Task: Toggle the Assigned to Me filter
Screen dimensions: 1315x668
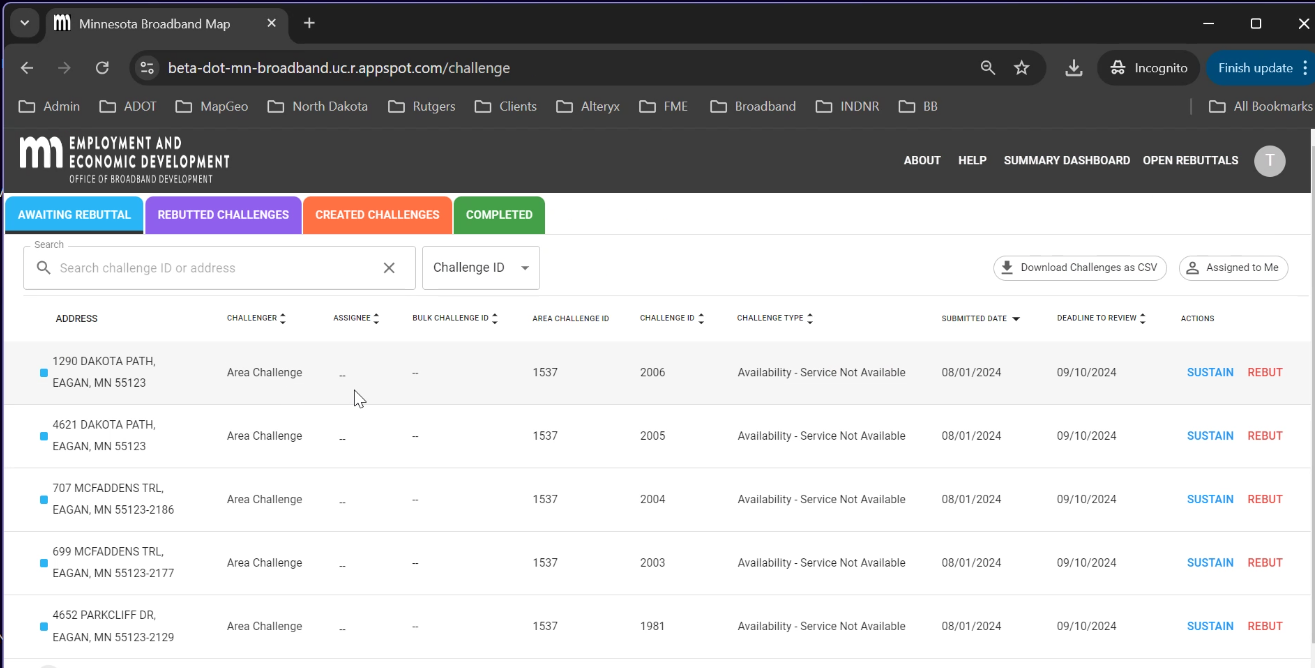Action: (1233, 268)
